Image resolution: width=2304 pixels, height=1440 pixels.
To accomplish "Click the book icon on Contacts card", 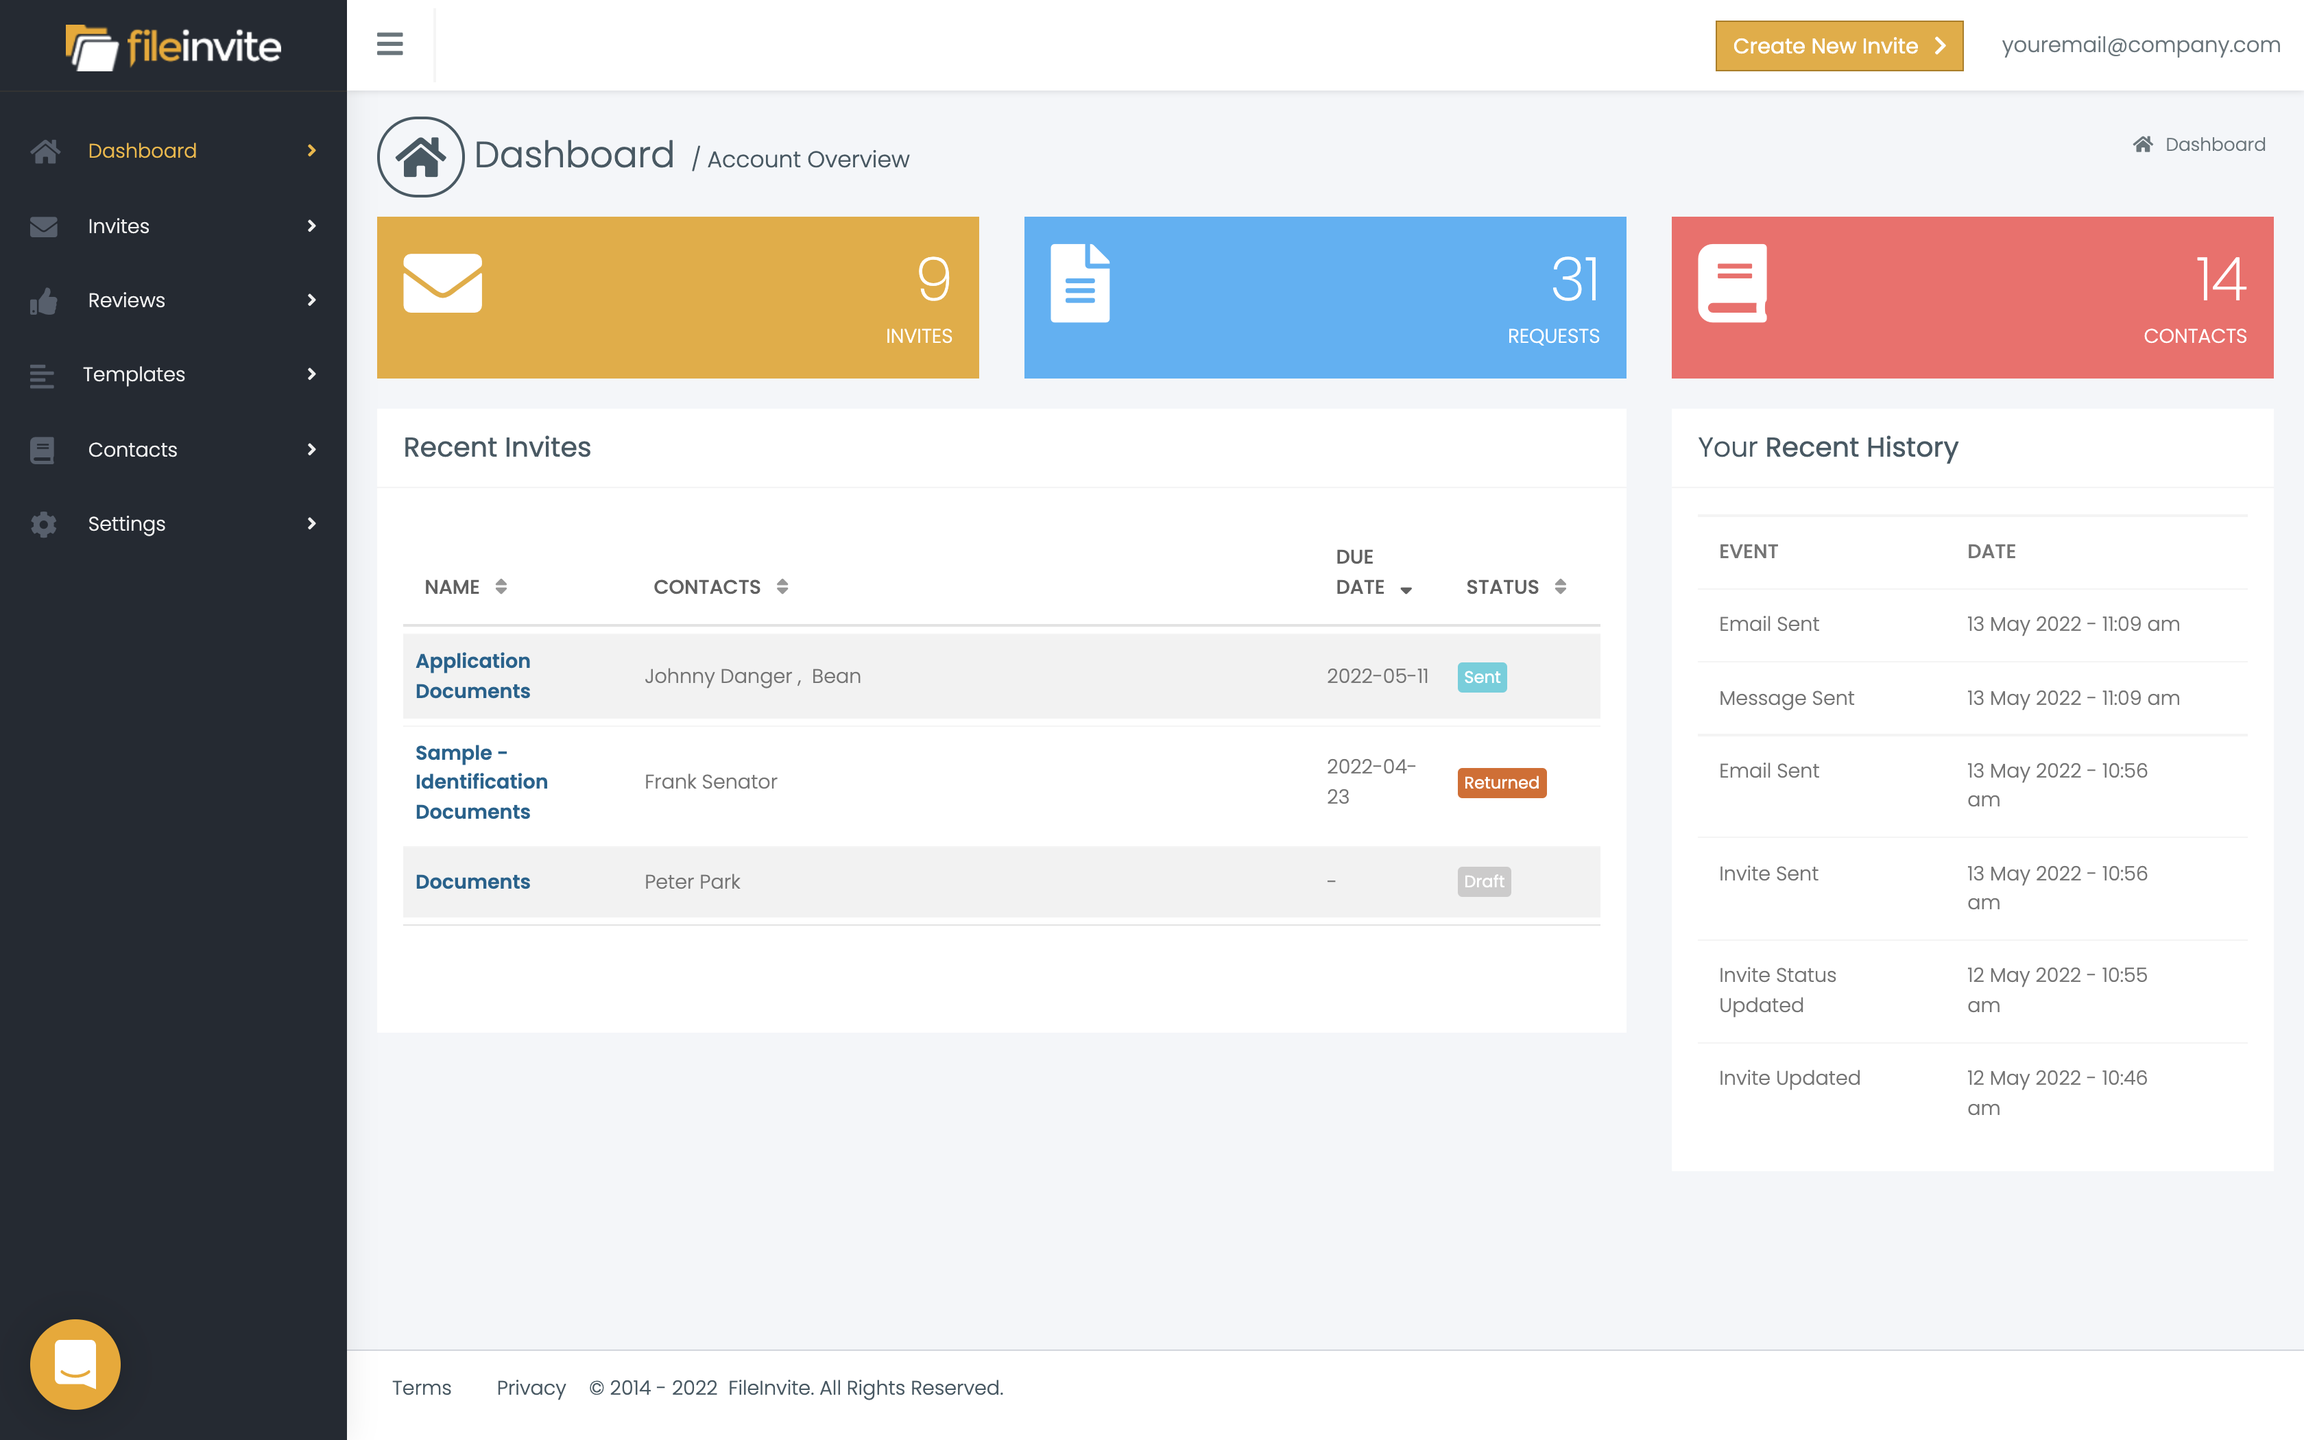I will [1732, 283].
